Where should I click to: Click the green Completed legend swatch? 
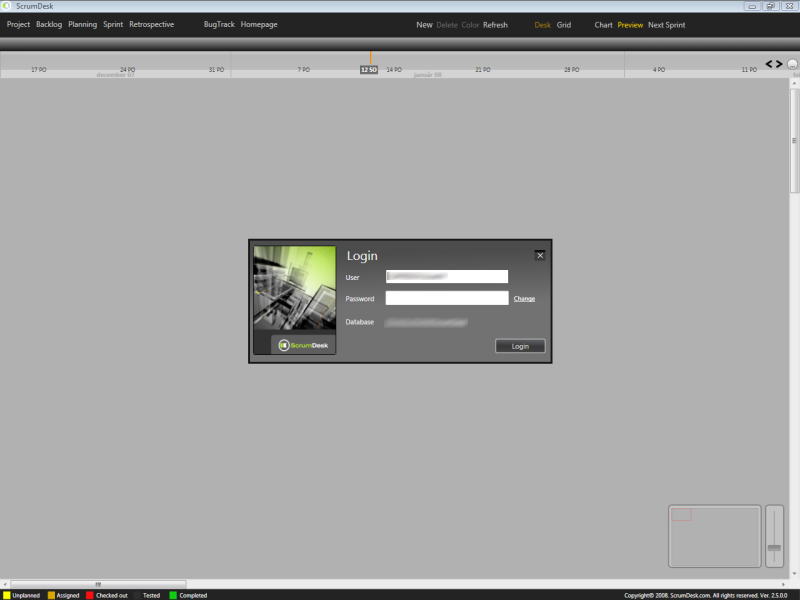click(173, 595)
